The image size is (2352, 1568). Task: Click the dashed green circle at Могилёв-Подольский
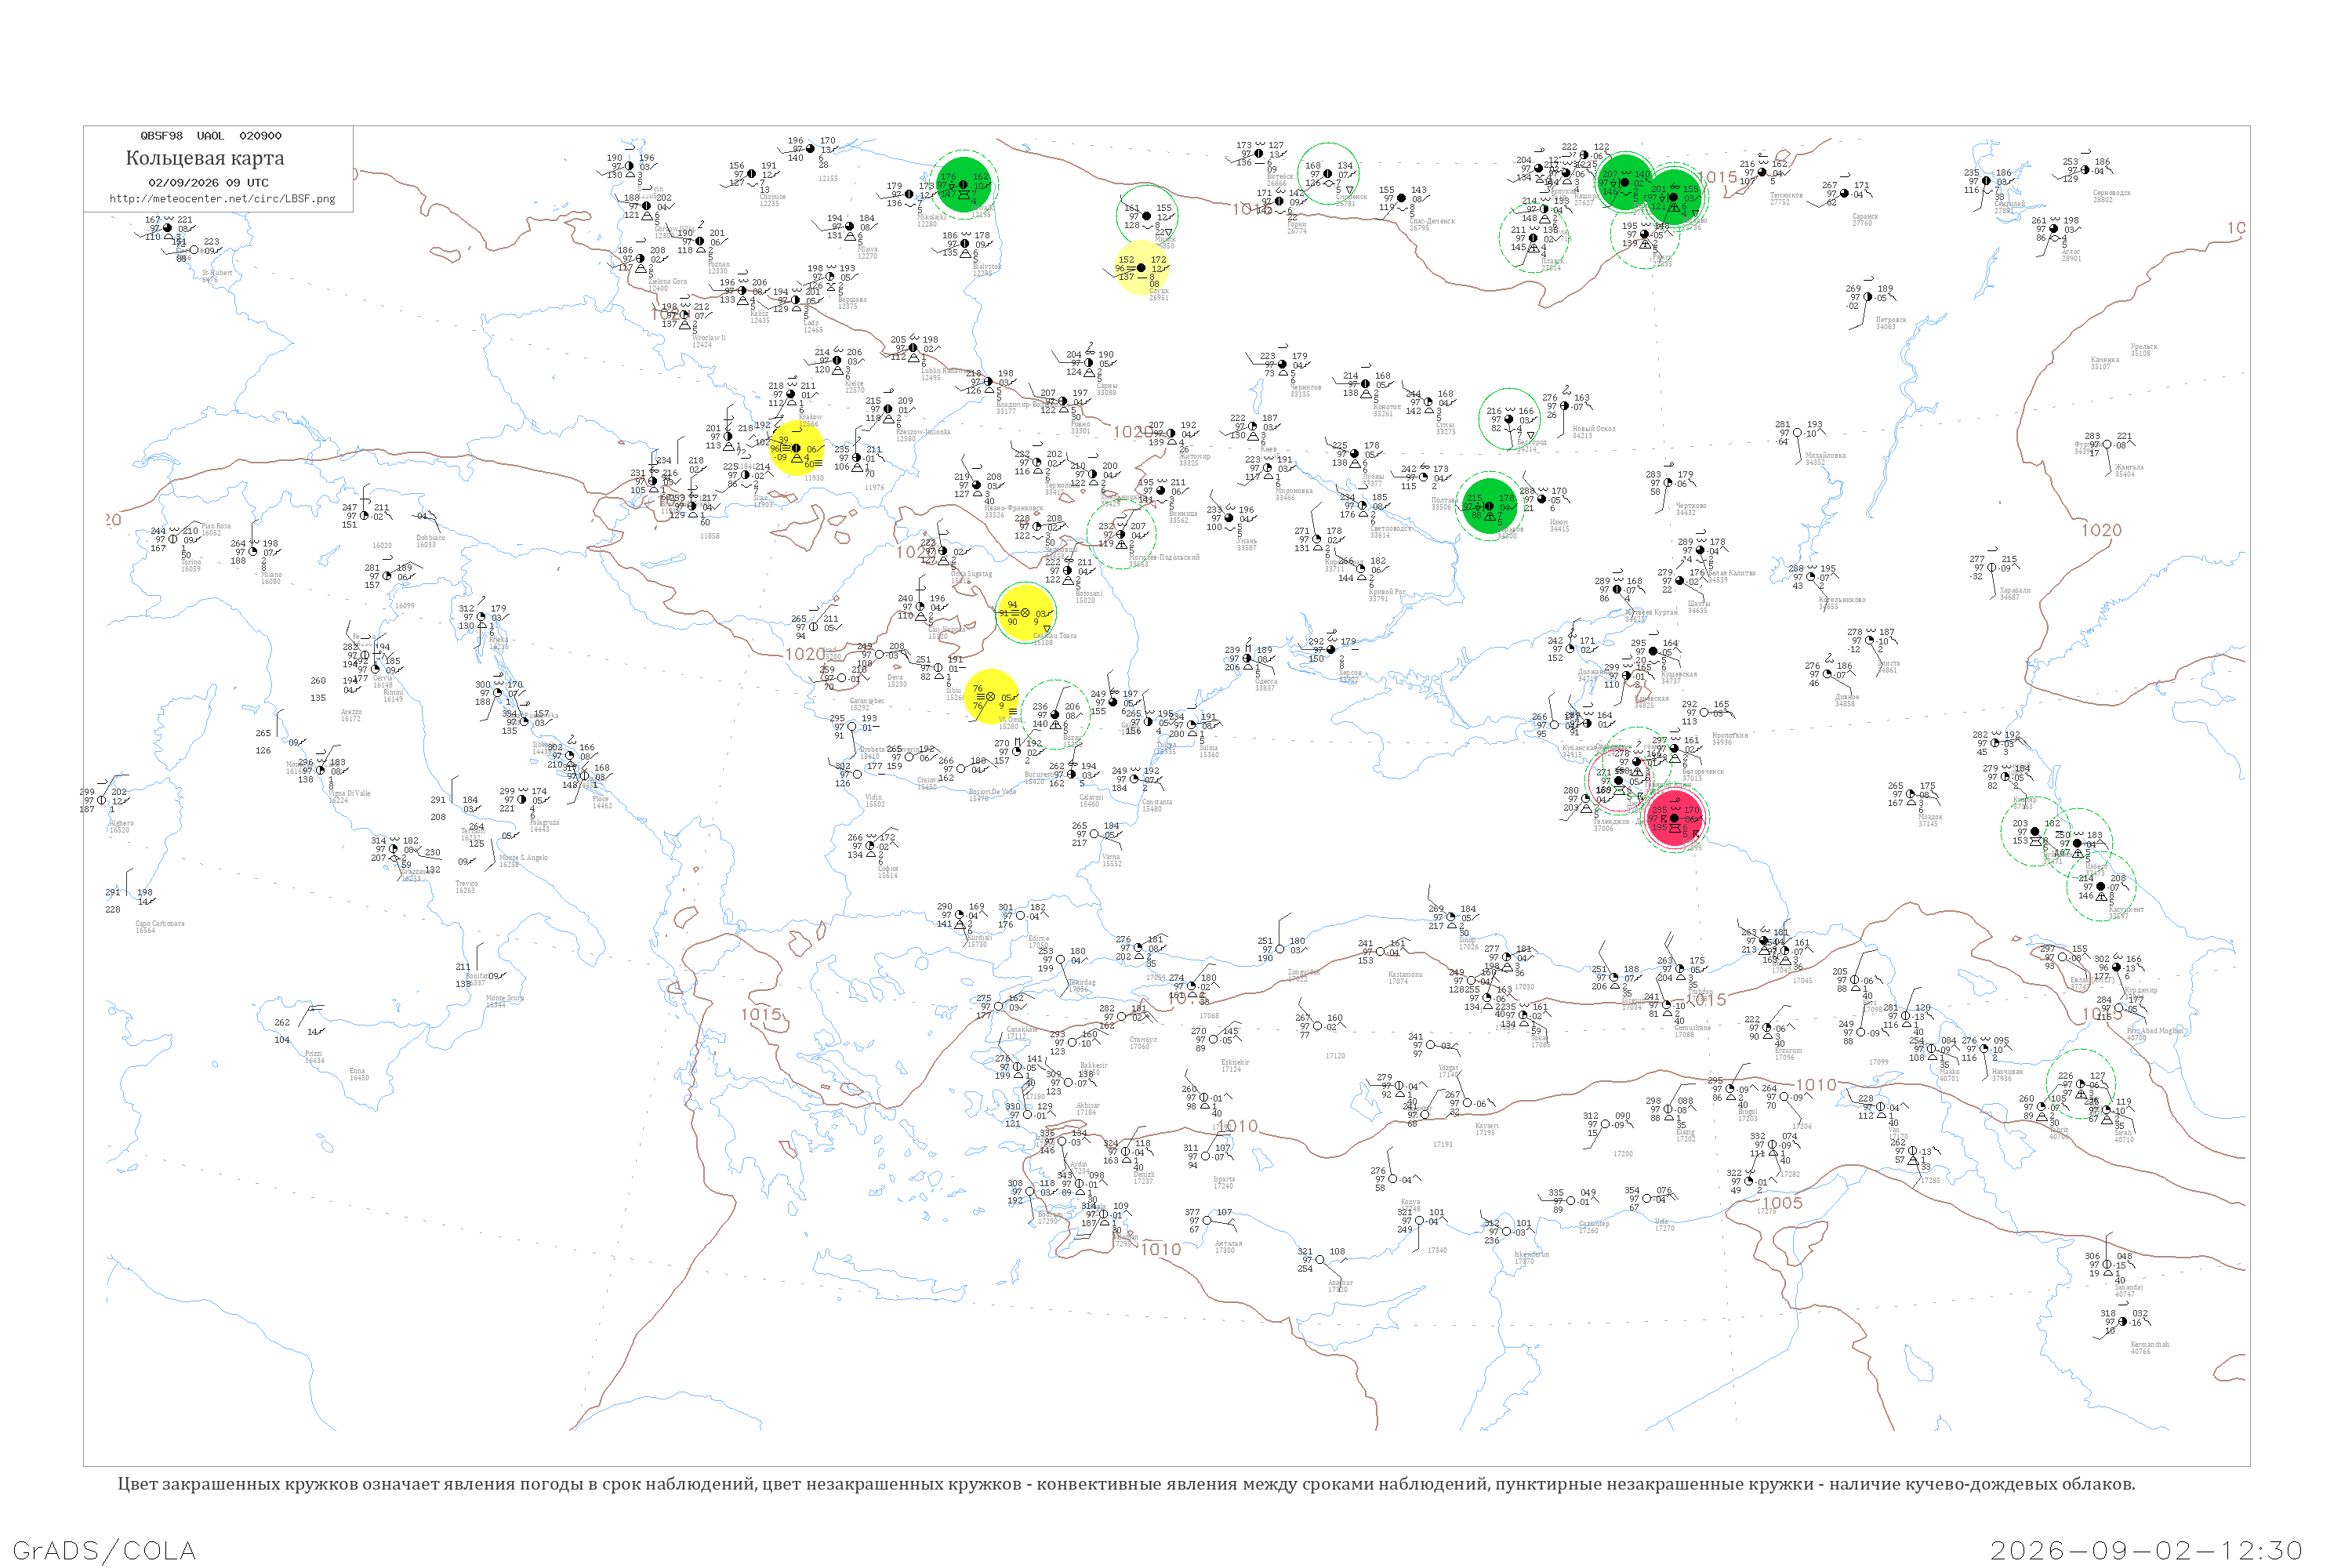[1121, 535]
